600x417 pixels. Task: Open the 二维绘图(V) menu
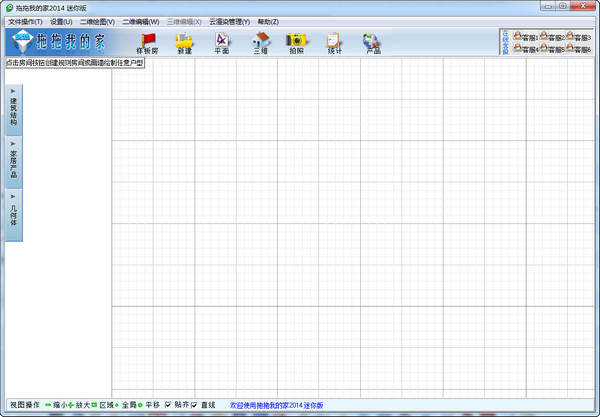point(98,22)
